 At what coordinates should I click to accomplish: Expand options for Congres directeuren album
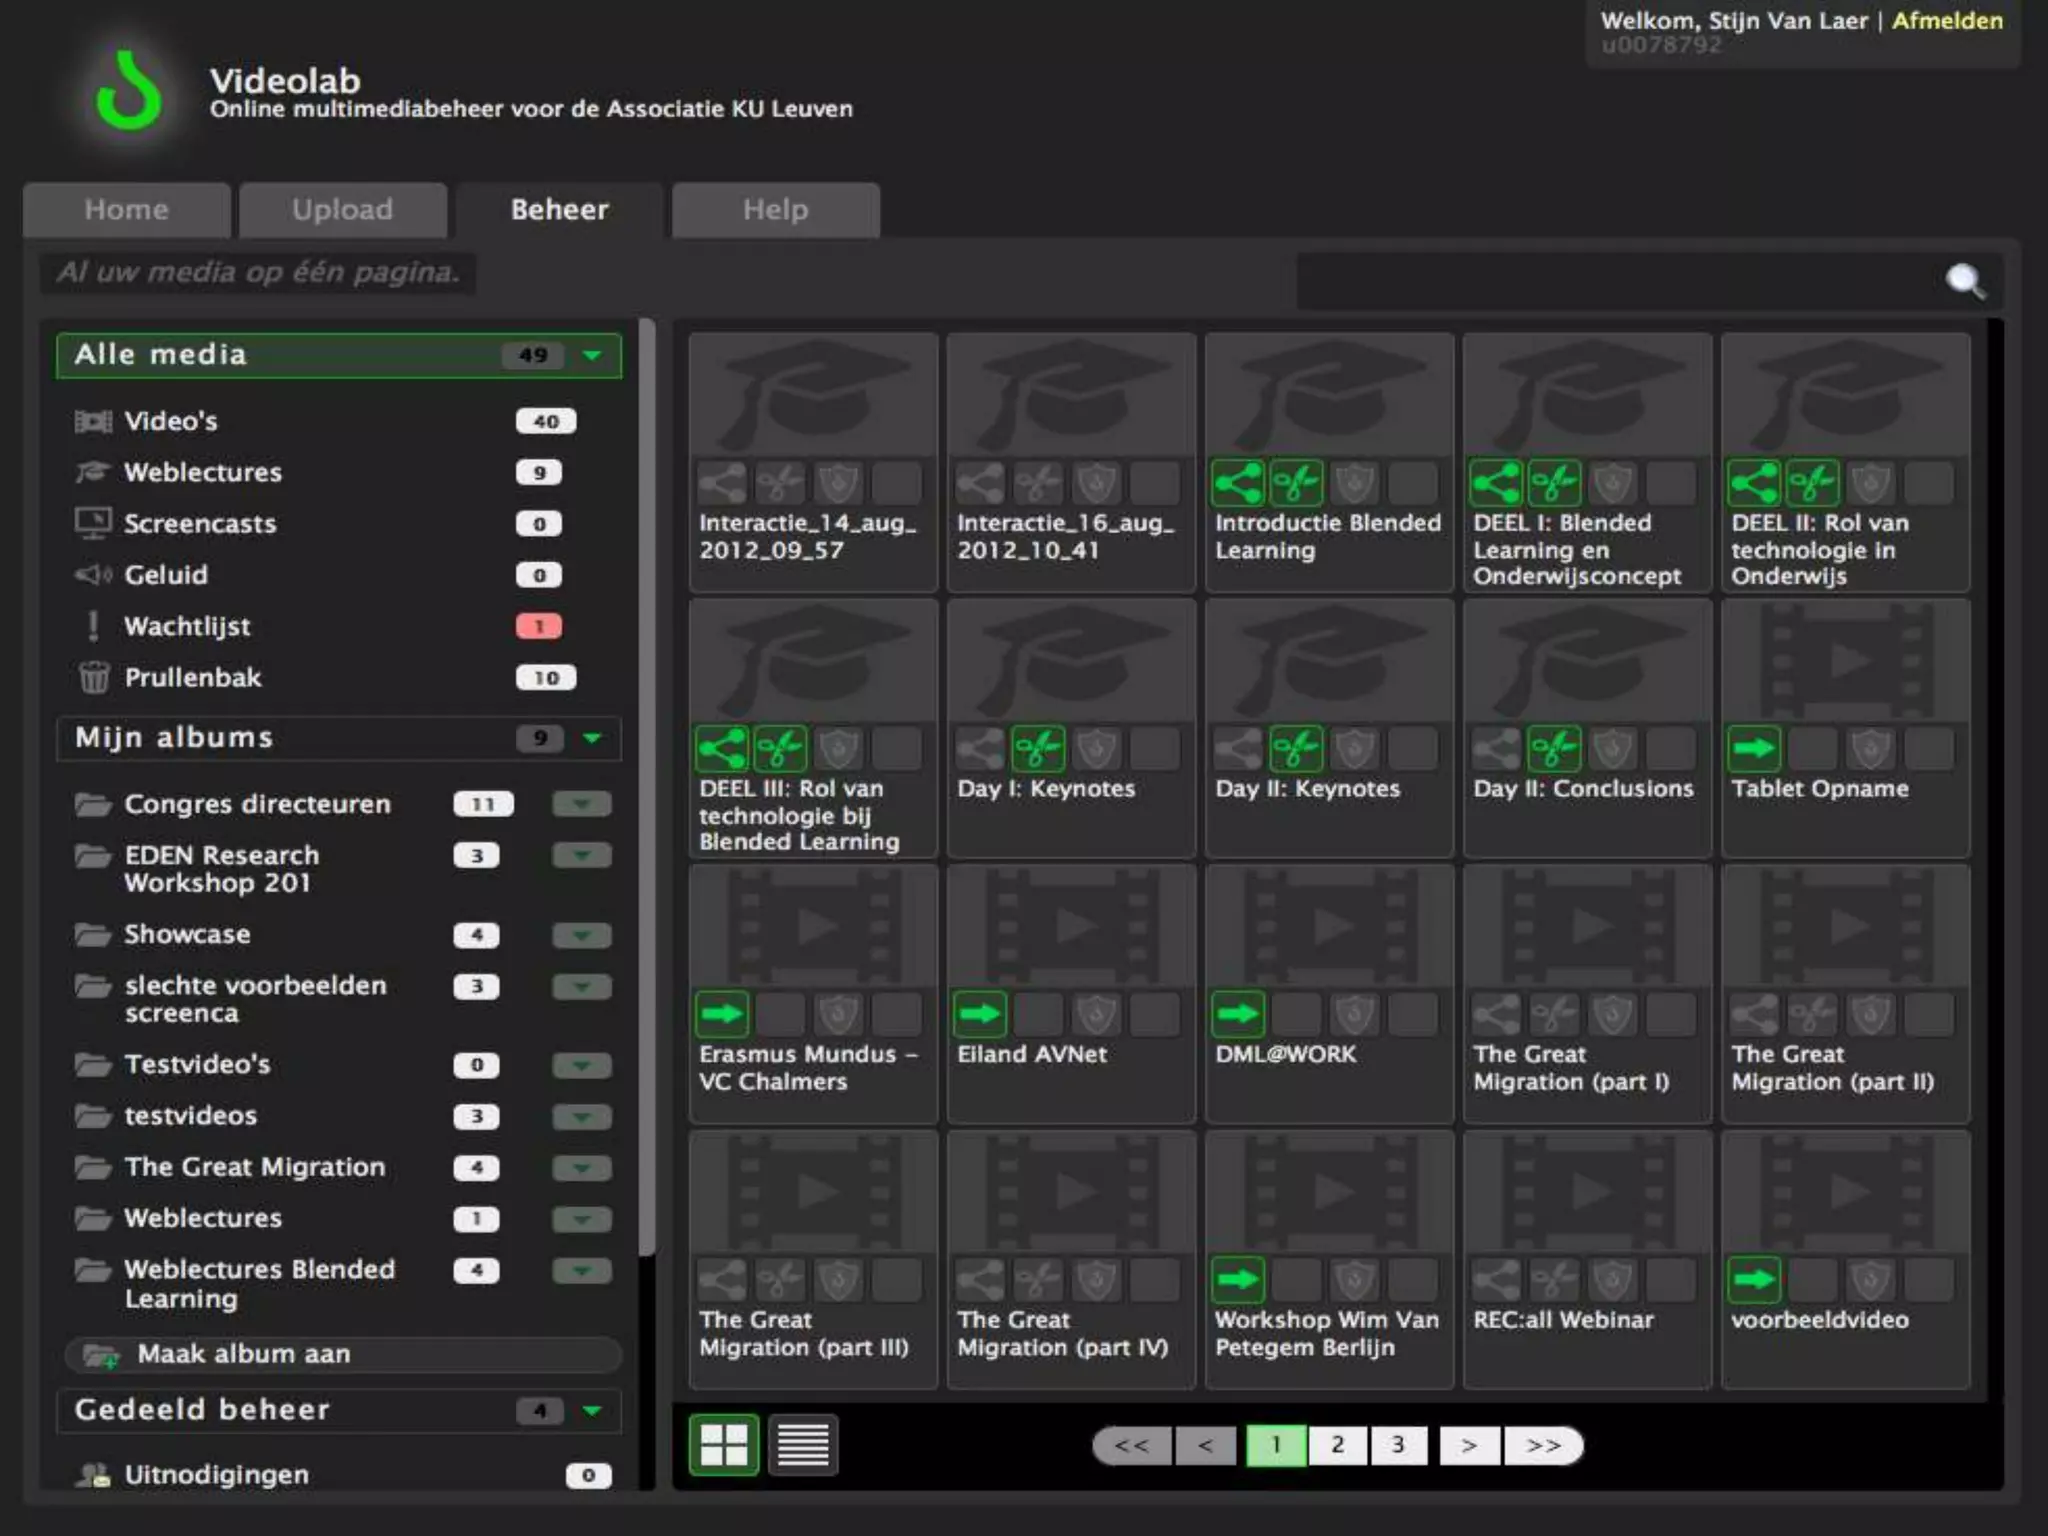click(581, 804)
